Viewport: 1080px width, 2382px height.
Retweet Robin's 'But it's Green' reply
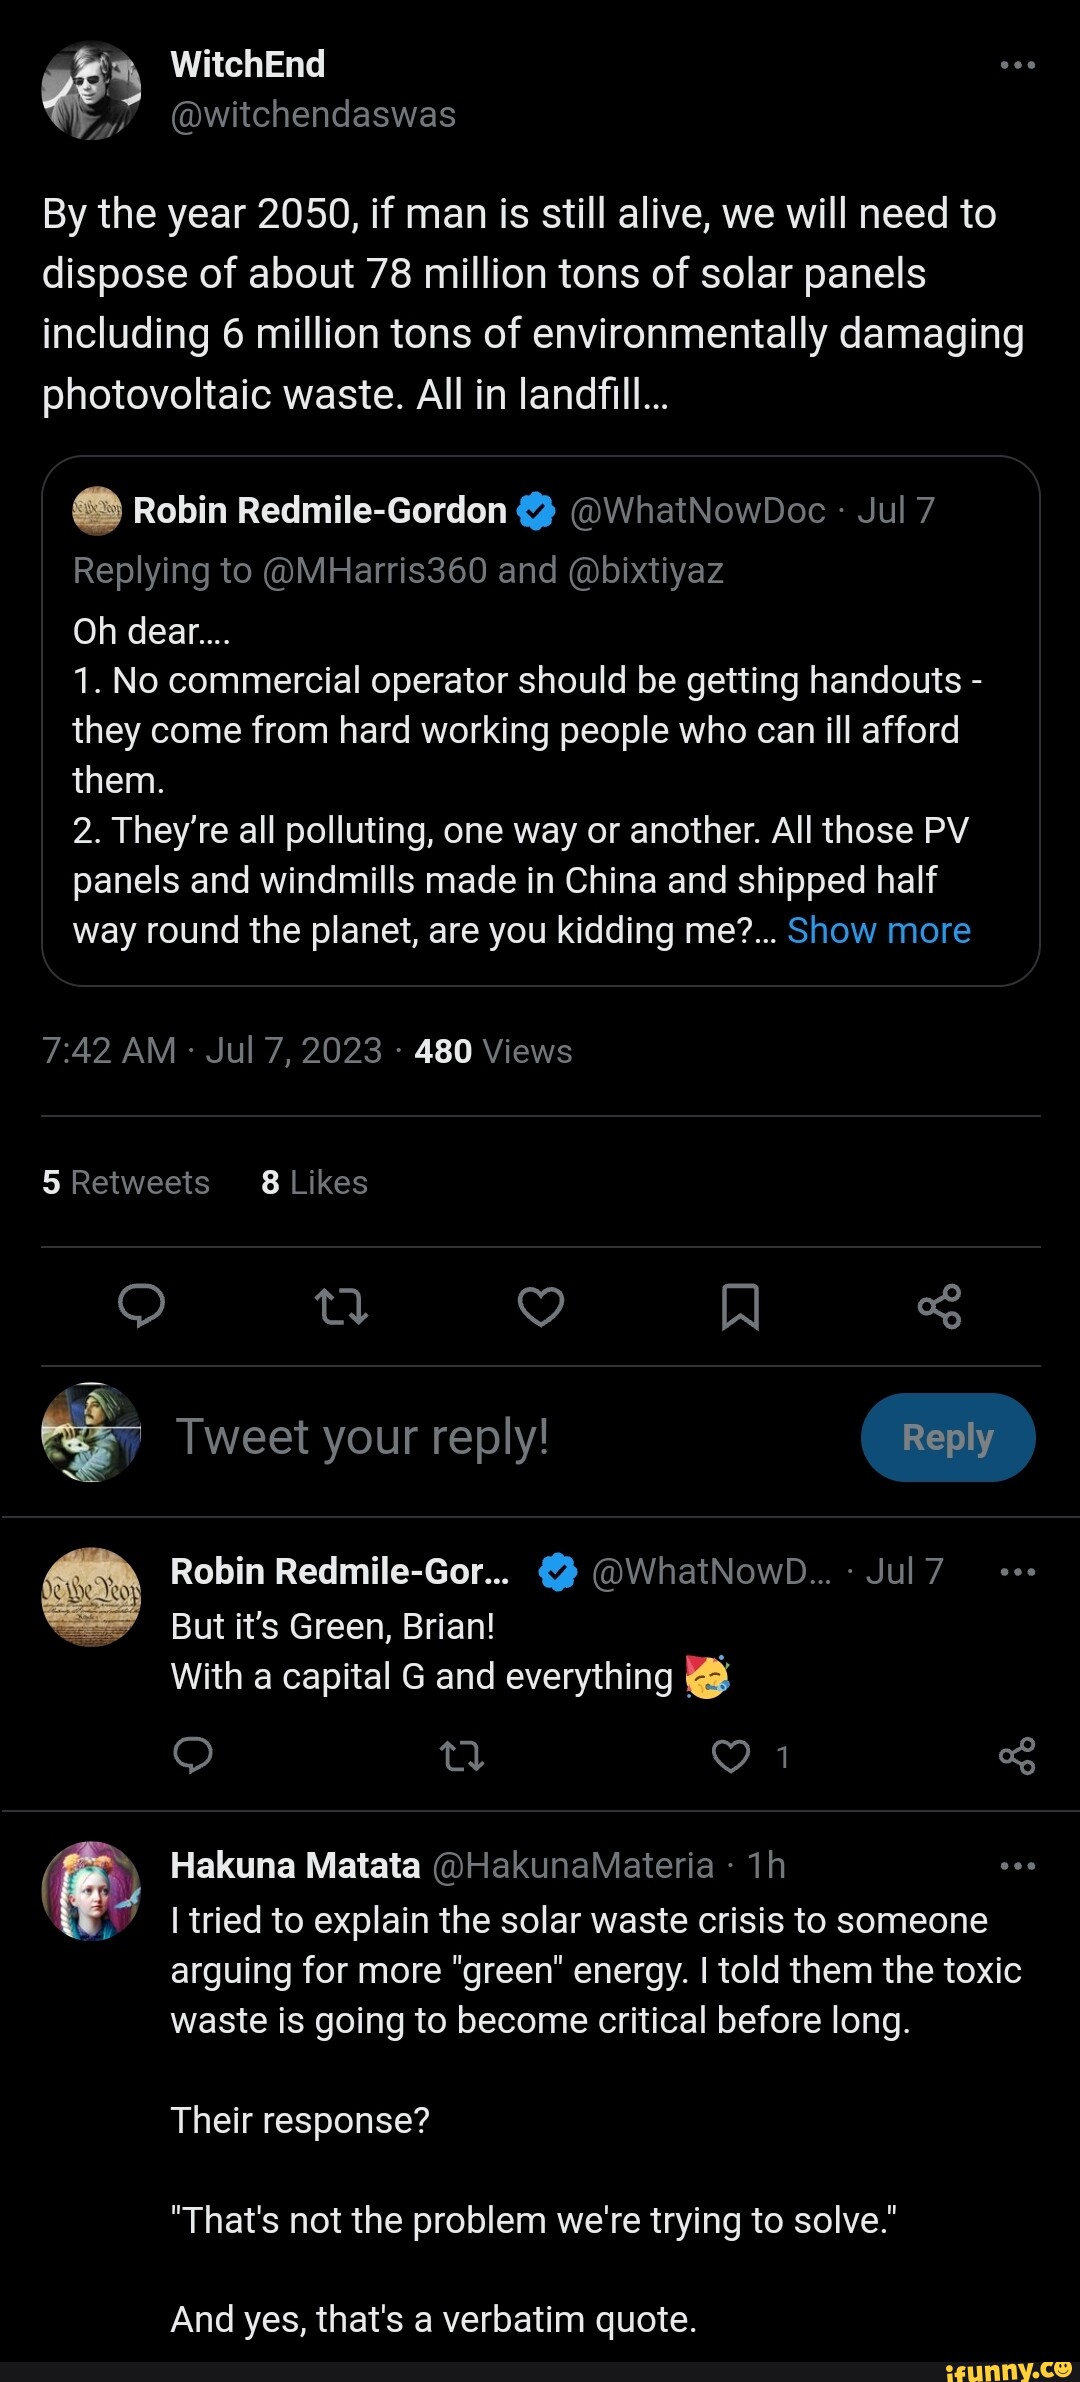462,1756
